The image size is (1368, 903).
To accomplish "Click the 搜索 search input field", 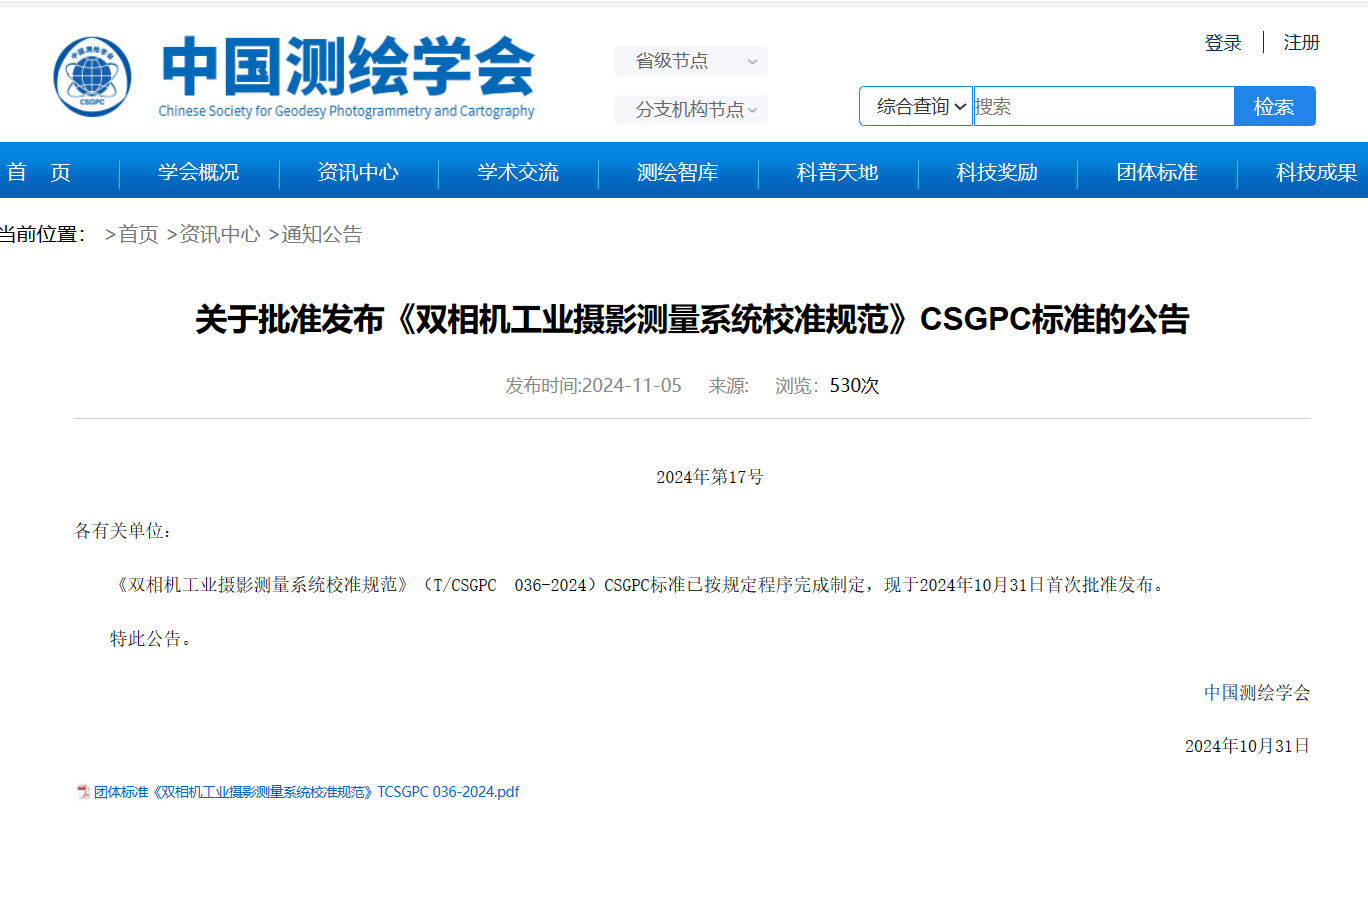I will (x=1103, y=106).
